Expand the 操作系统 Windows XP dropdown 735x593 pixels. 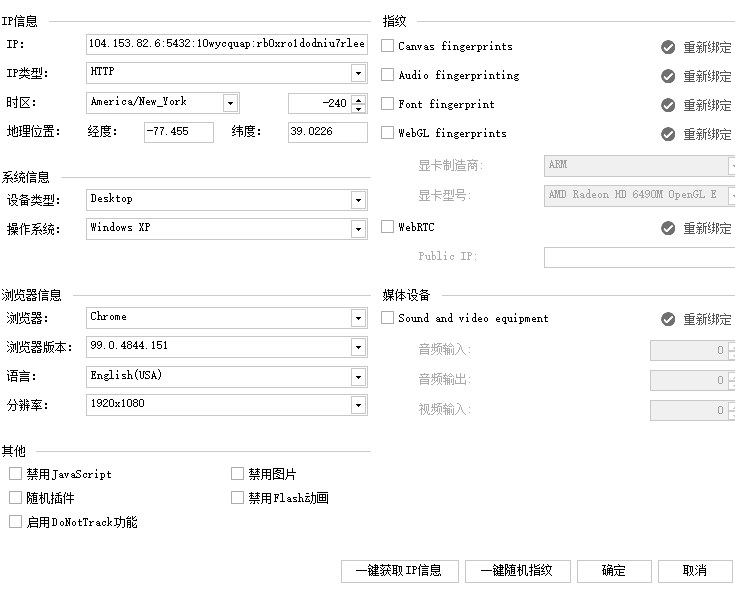(359, 229)
